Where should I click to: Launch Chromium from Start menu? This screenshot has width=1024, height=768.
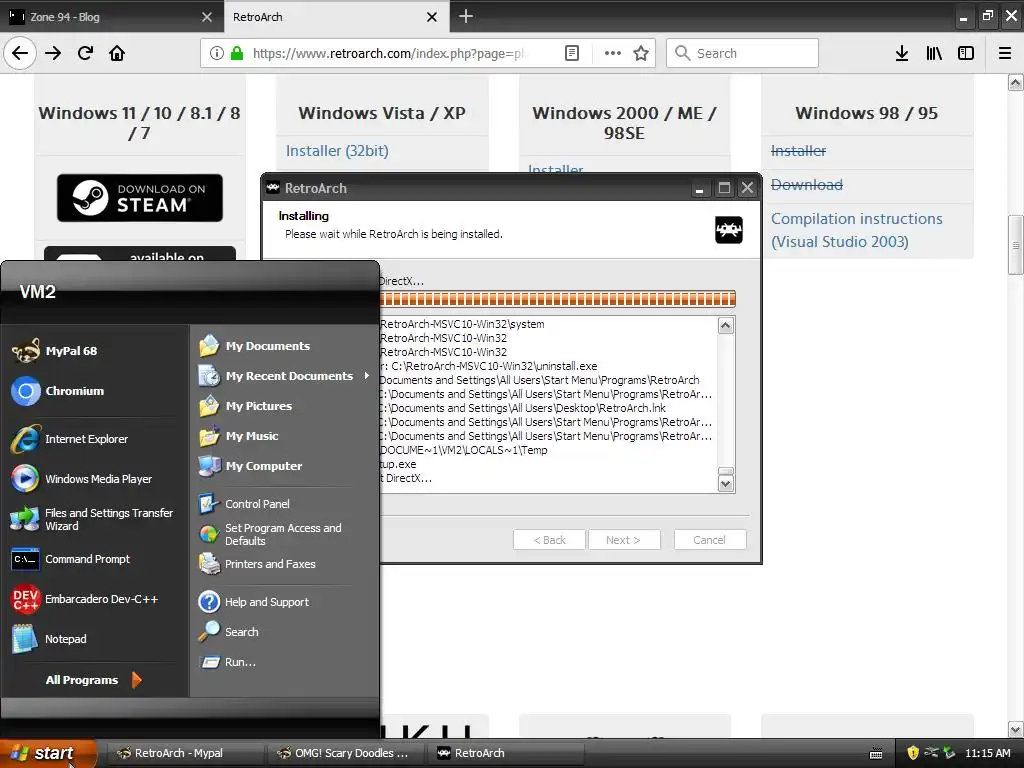point(95,391)
